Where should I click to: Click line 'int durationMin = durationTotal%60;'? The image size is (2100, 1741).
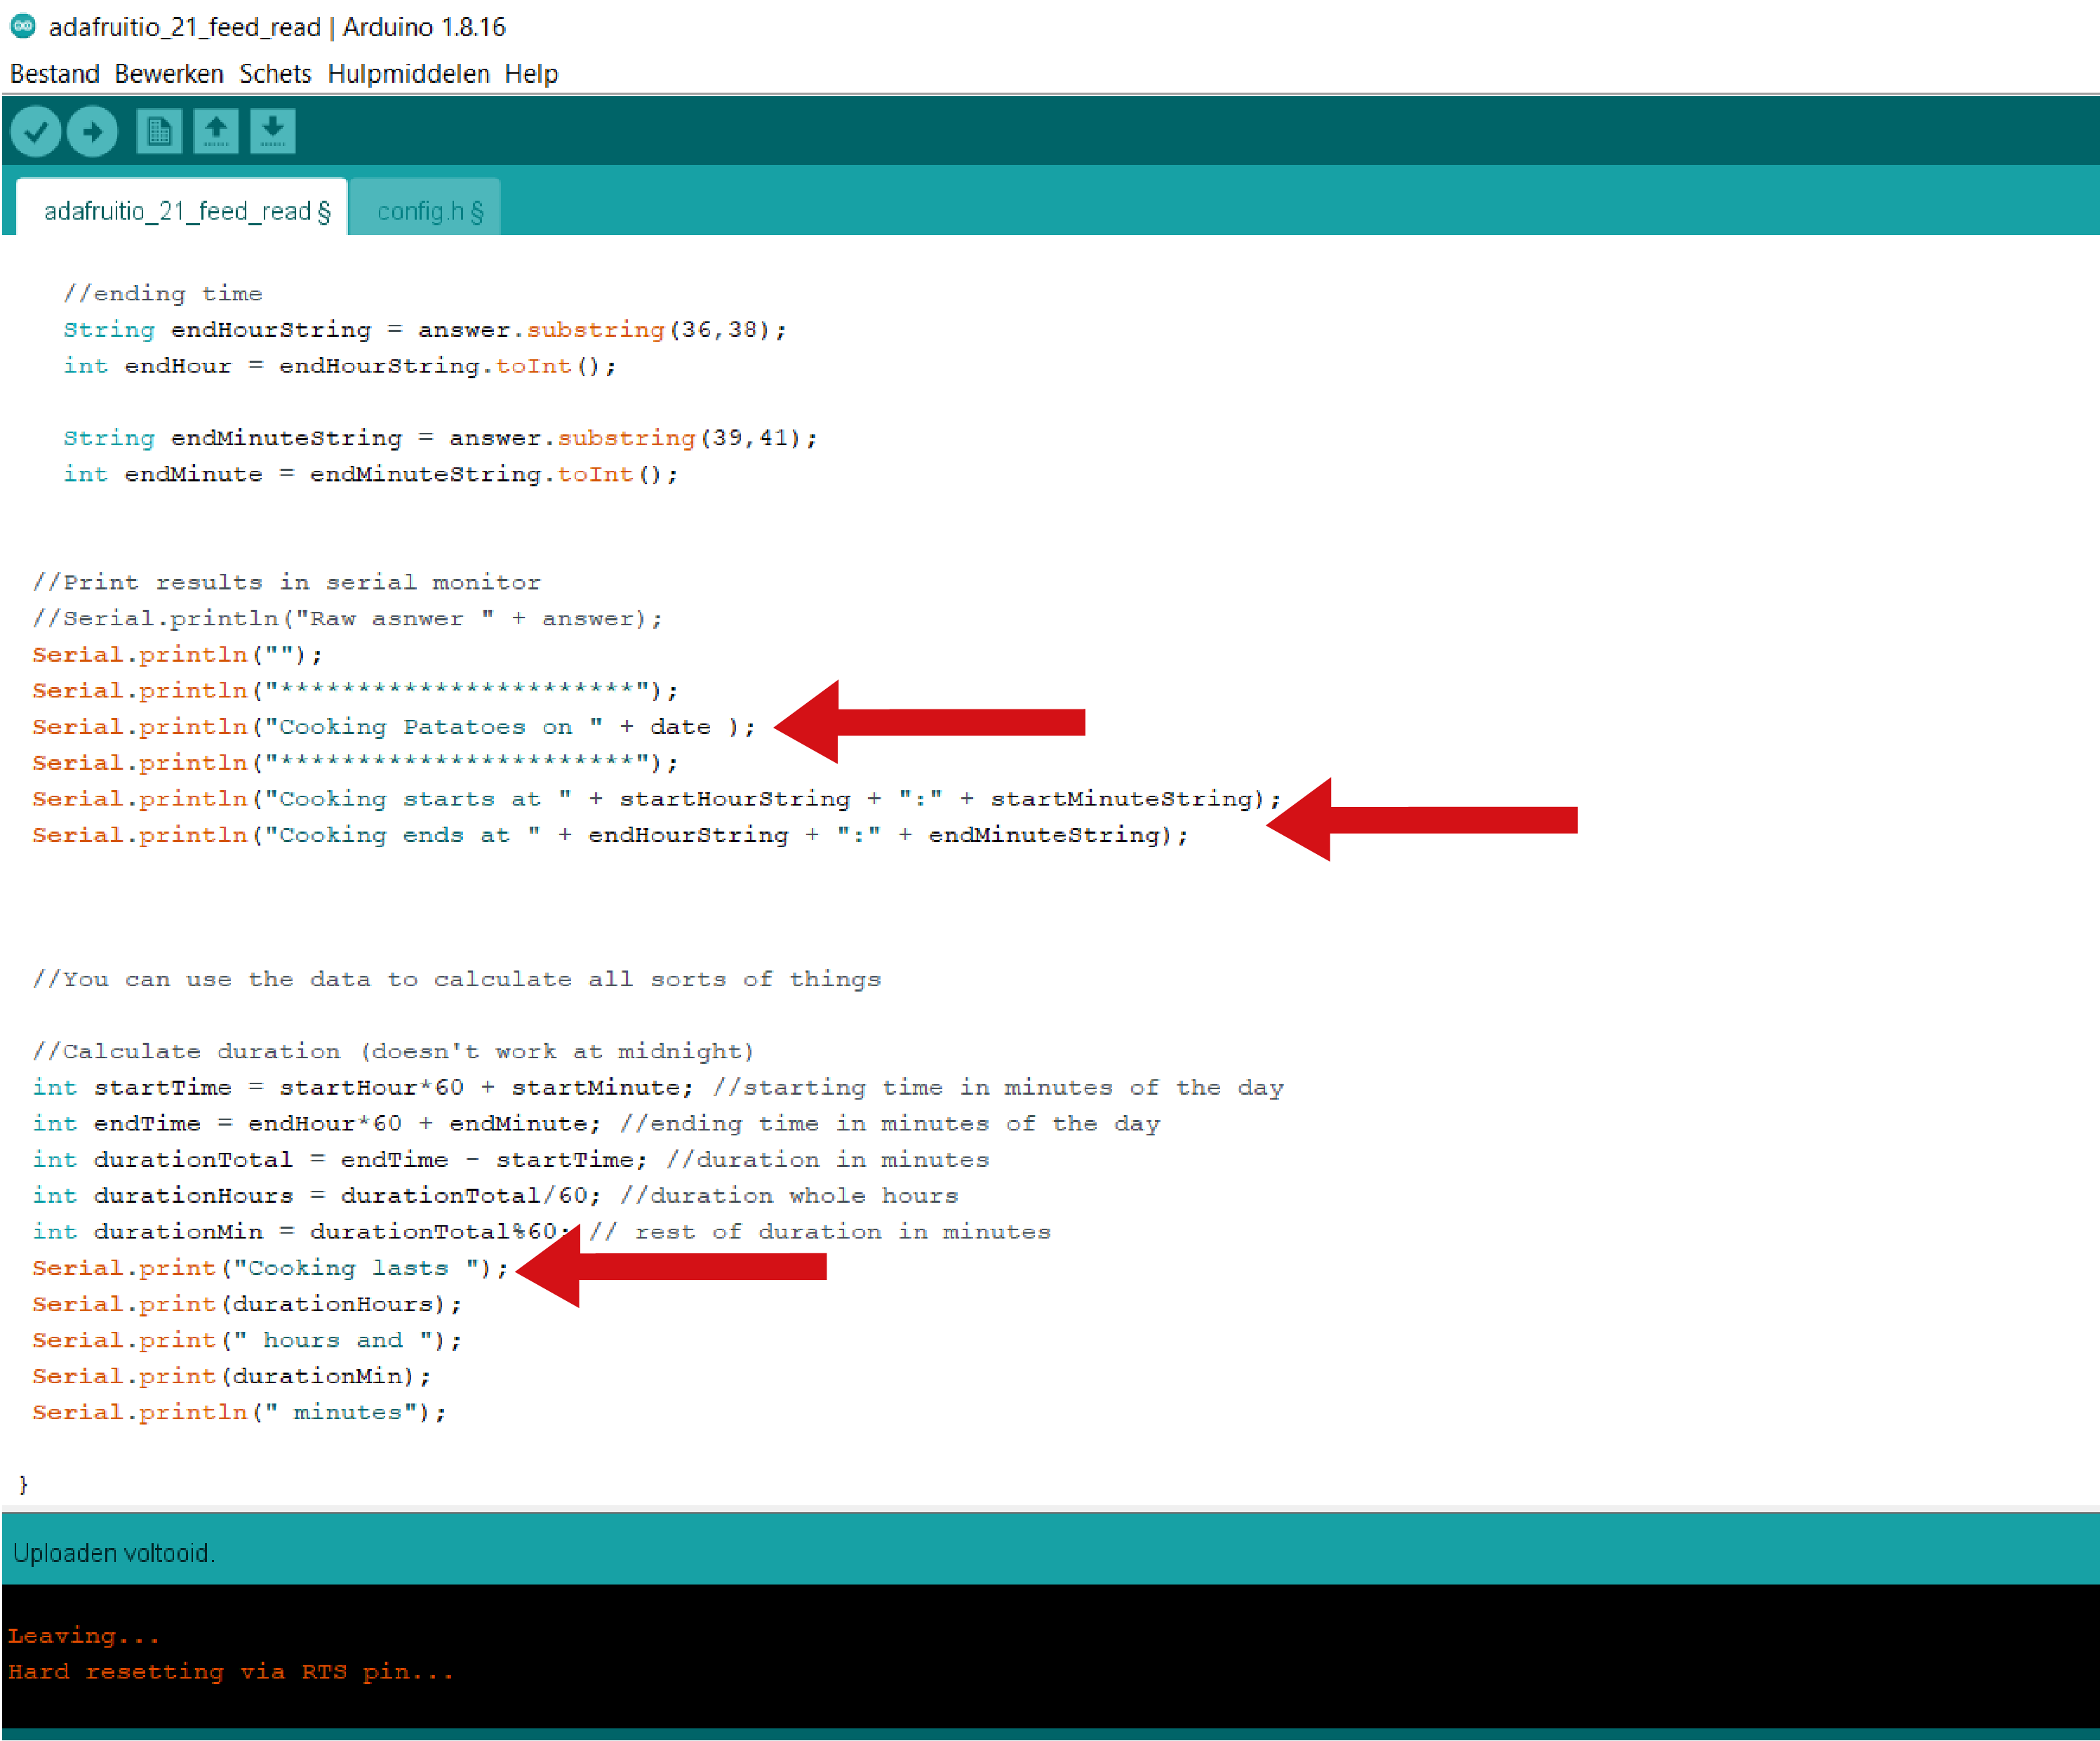click(x=301, y=1231)
